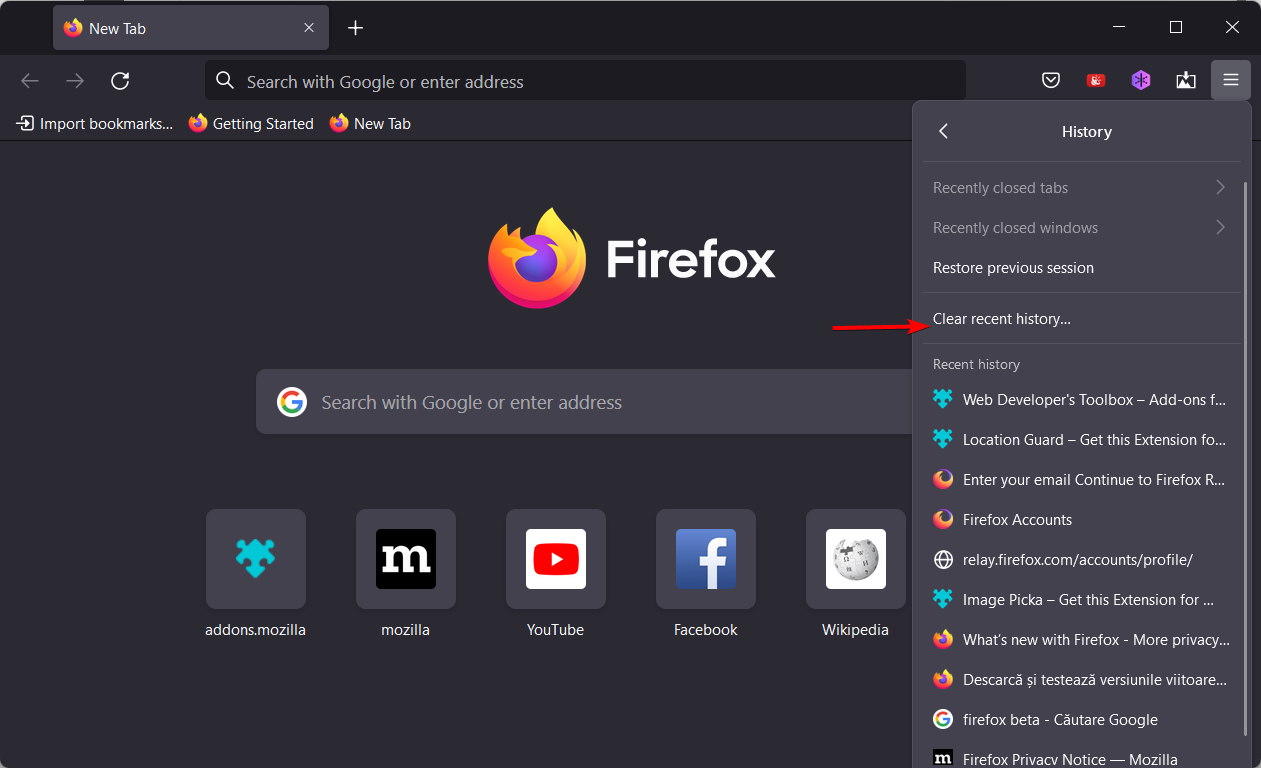Open Firefox Privacy Notice history entry
1261x768 pixels.
pos(1081,755)
